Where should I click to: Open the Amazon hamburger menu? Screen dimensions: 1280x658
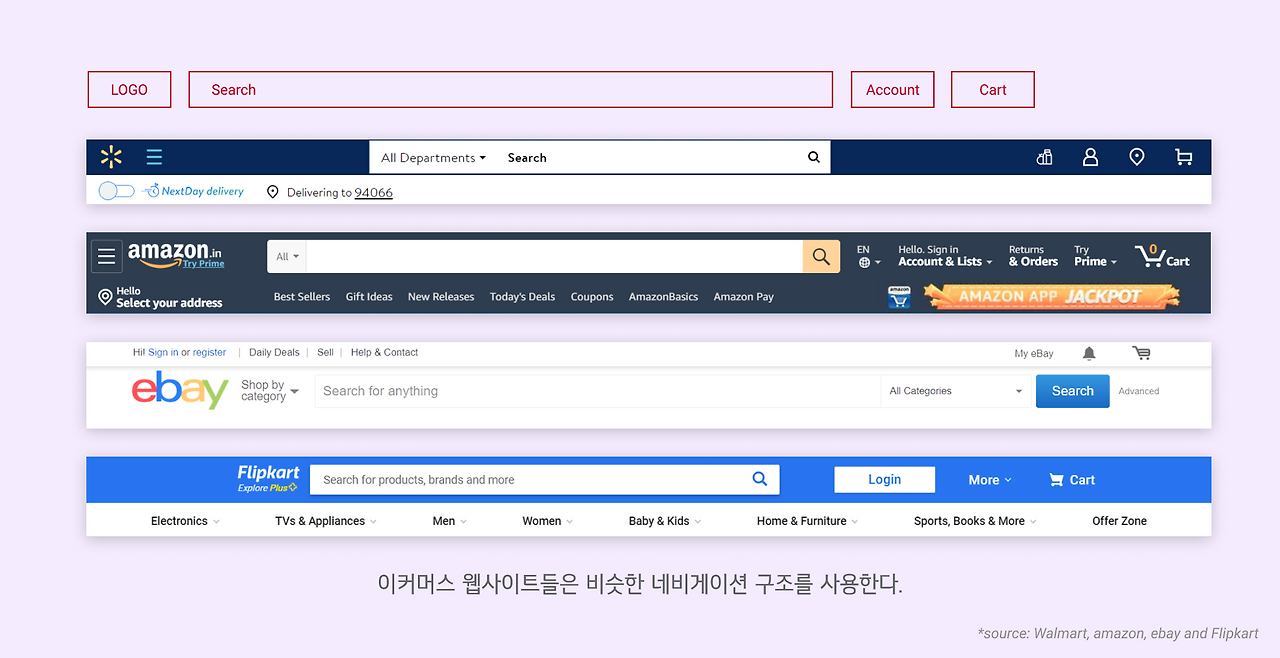(107, 257)
